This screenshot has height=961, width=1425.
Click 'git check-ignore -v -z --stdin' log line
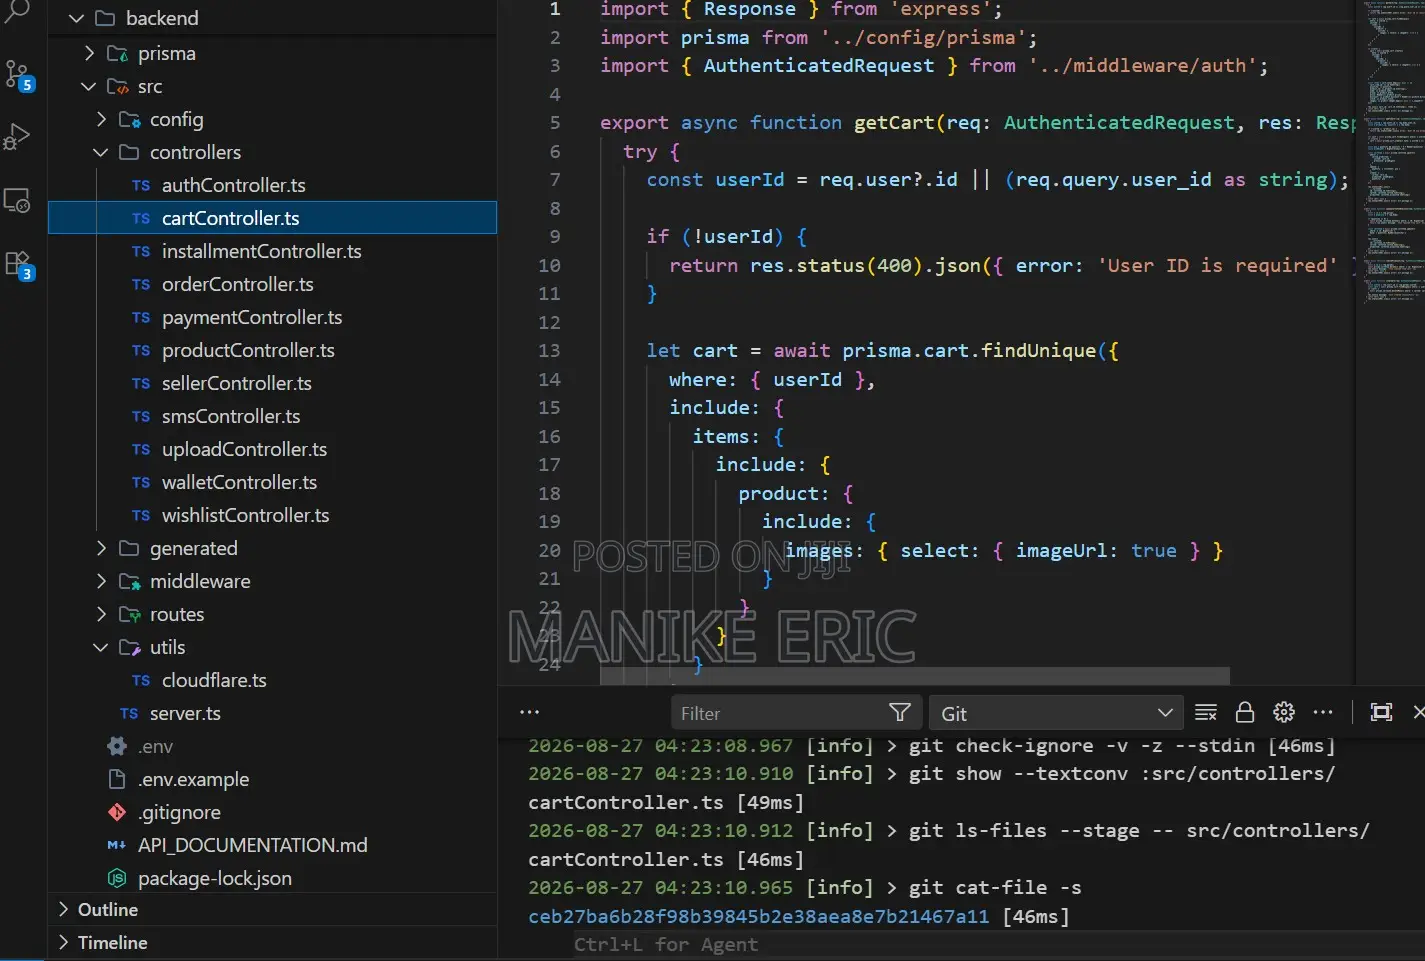(x=1081, y=745)
